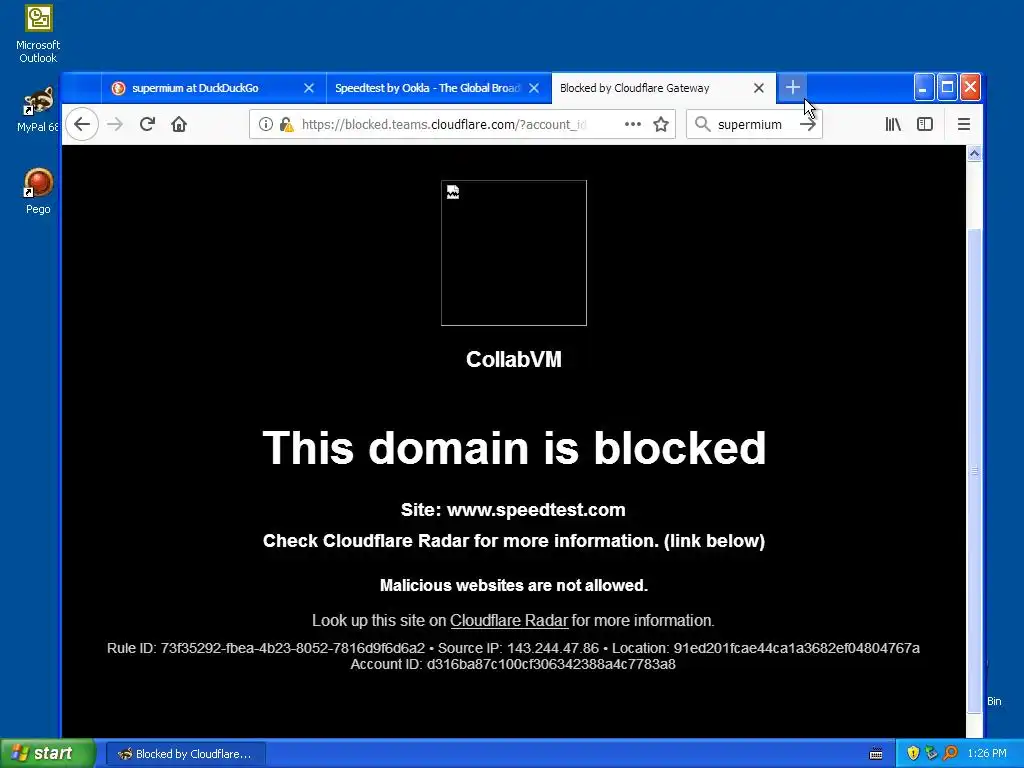Click the 1:26 PM clock

(x=987, y=754)
